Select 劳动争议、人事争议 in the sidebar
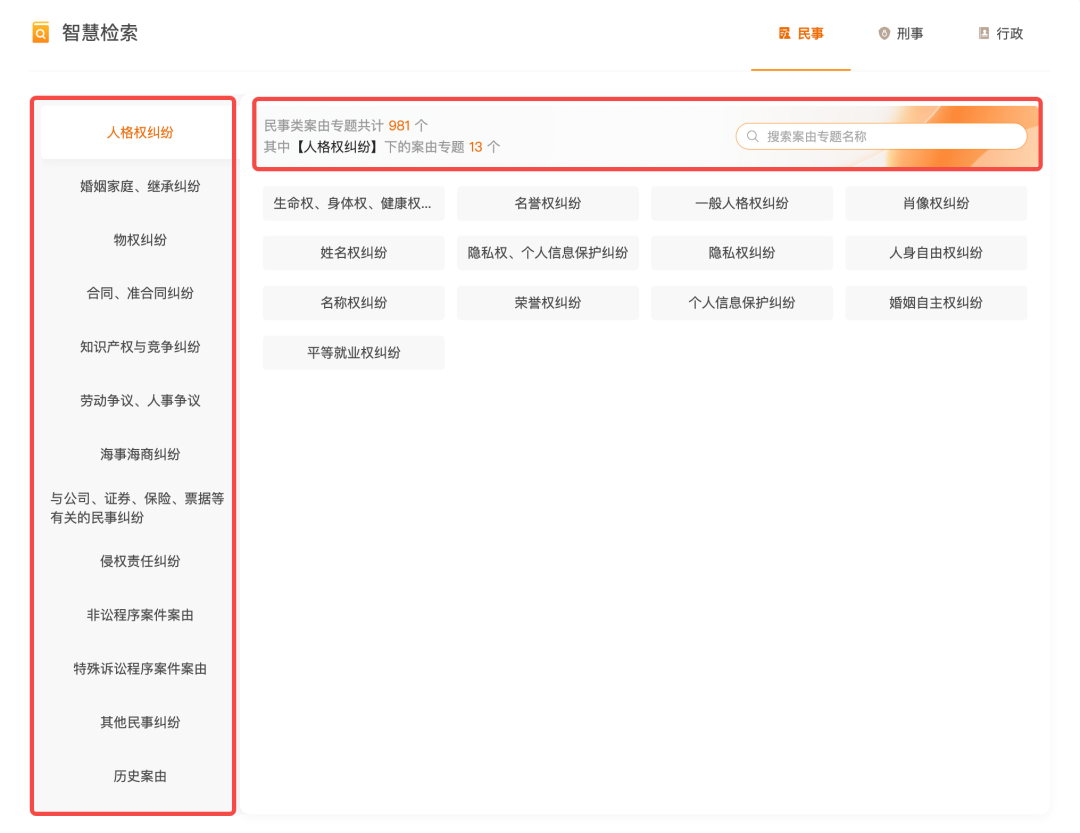This screenshot has height=833, width=1080. (x=133, y=400)
